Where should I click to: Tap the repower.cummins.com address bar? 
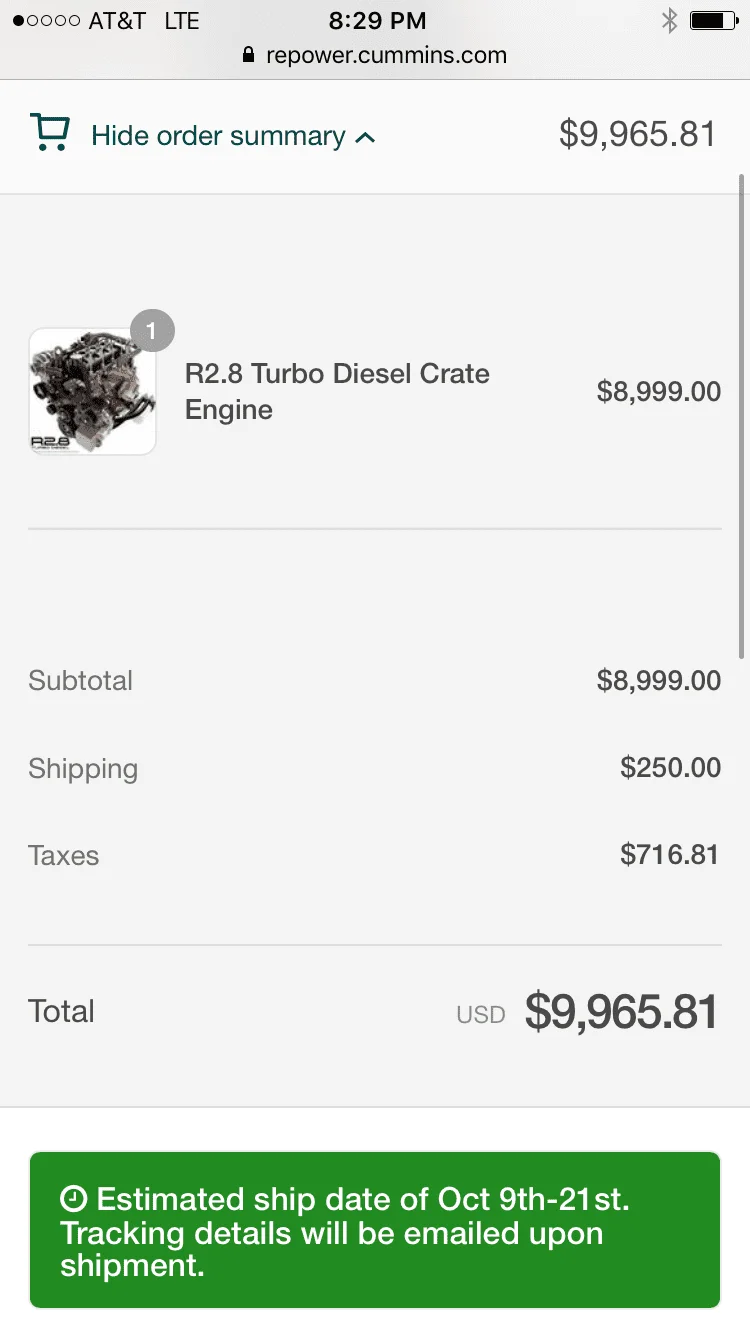pos(386,55)
